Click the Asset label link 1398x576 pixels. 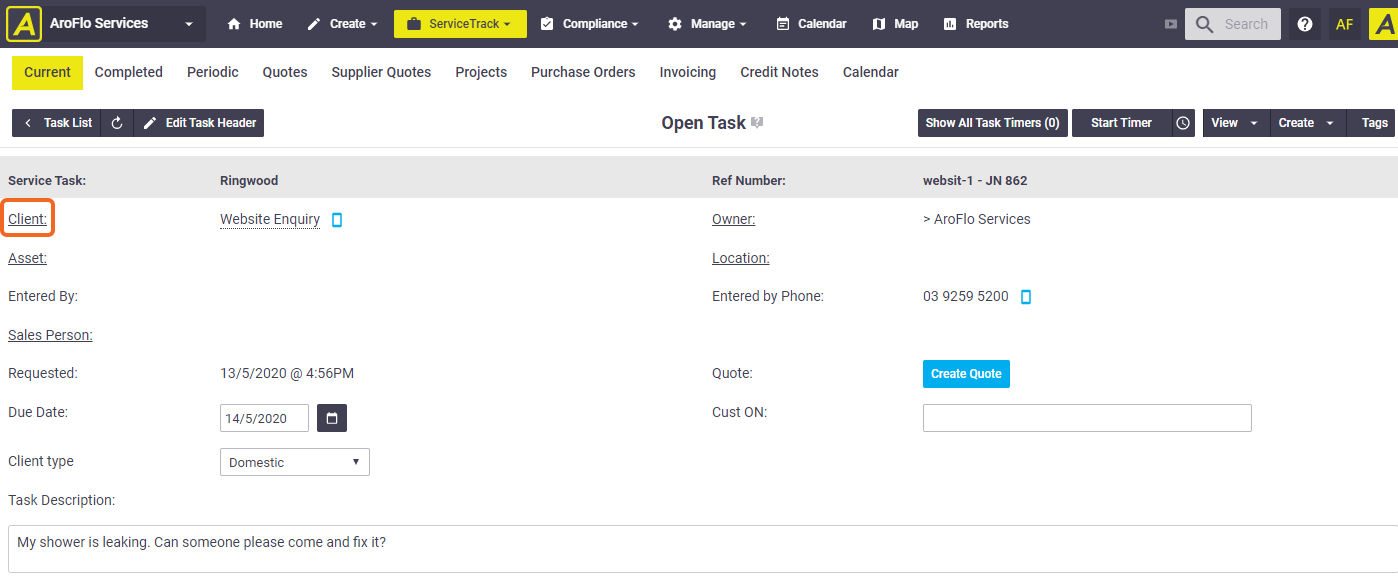click(x=27, y=258)
